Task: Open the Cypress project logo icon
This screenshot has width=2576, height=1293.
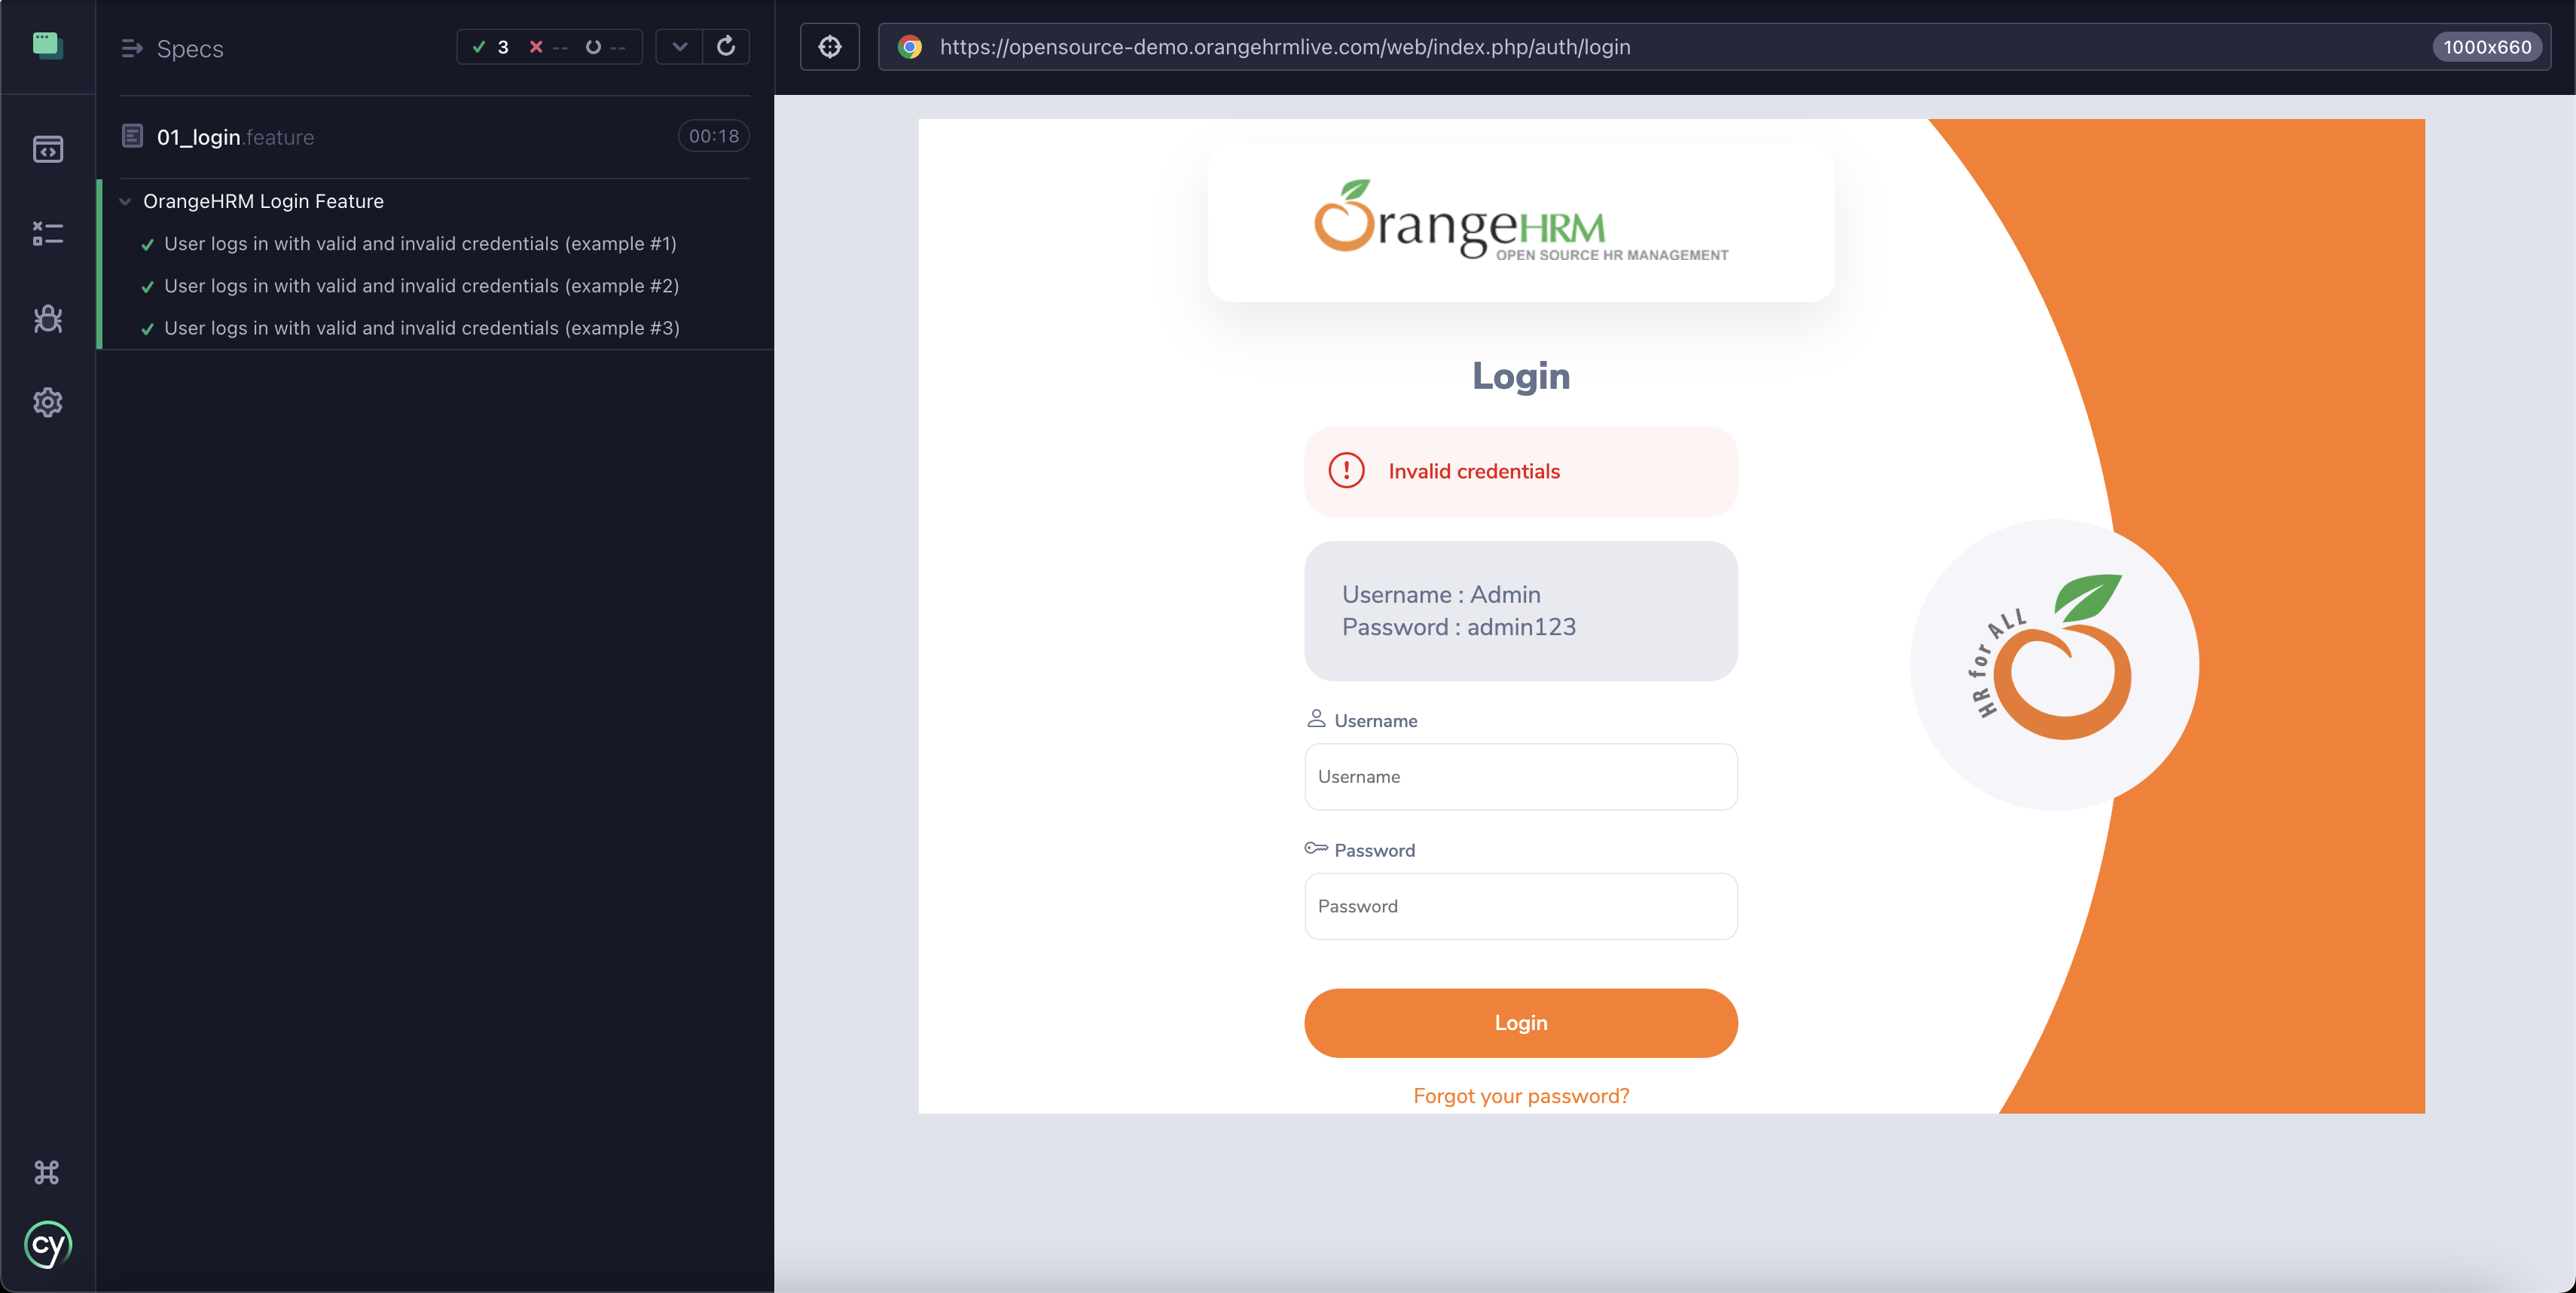Action: point(47,46)
